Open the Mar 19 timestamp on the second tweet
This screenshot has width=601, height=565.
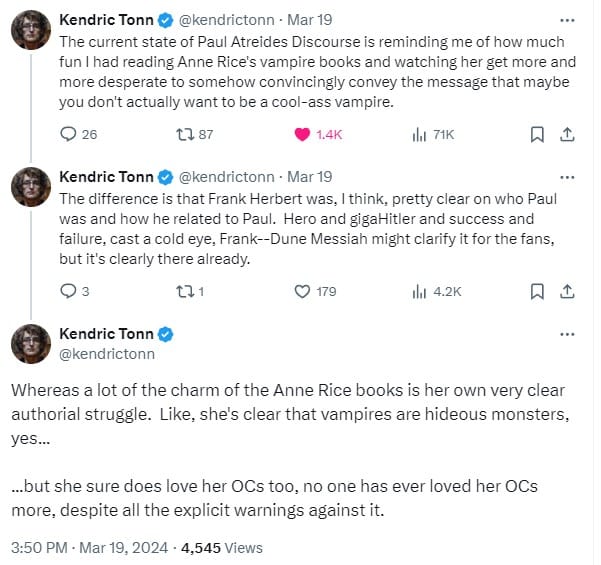(310, 177)
